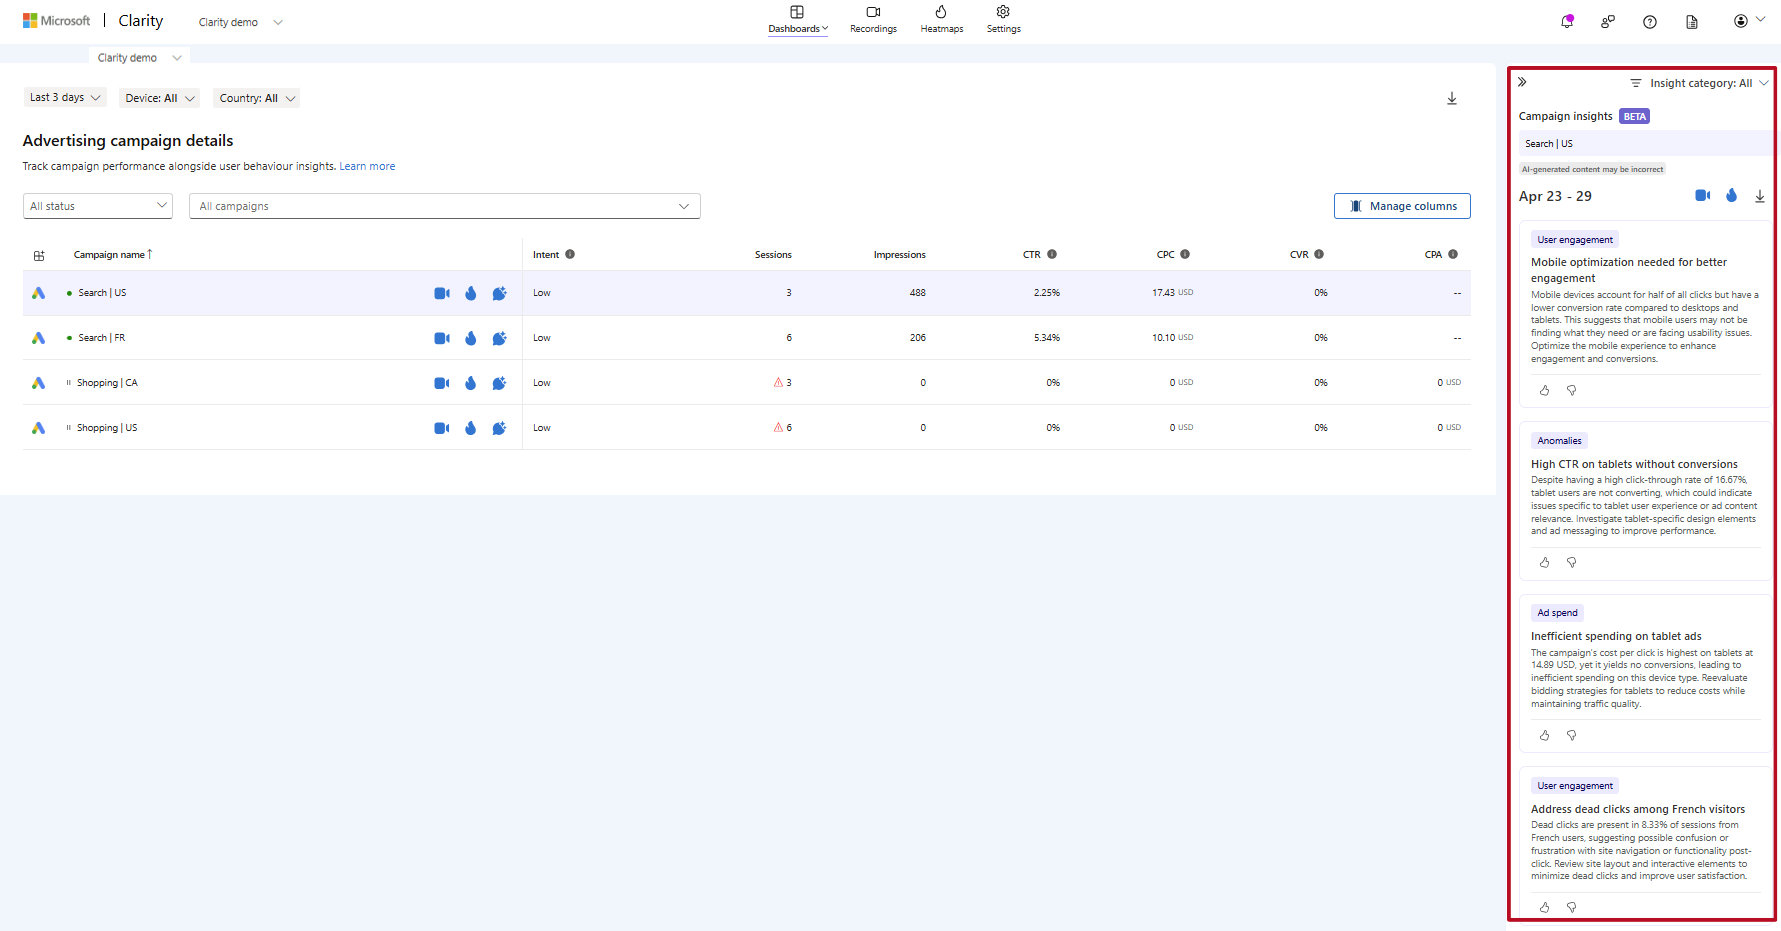
Task: Open heatmaps for Shopping | US campaign
Action: pos(470,428)
